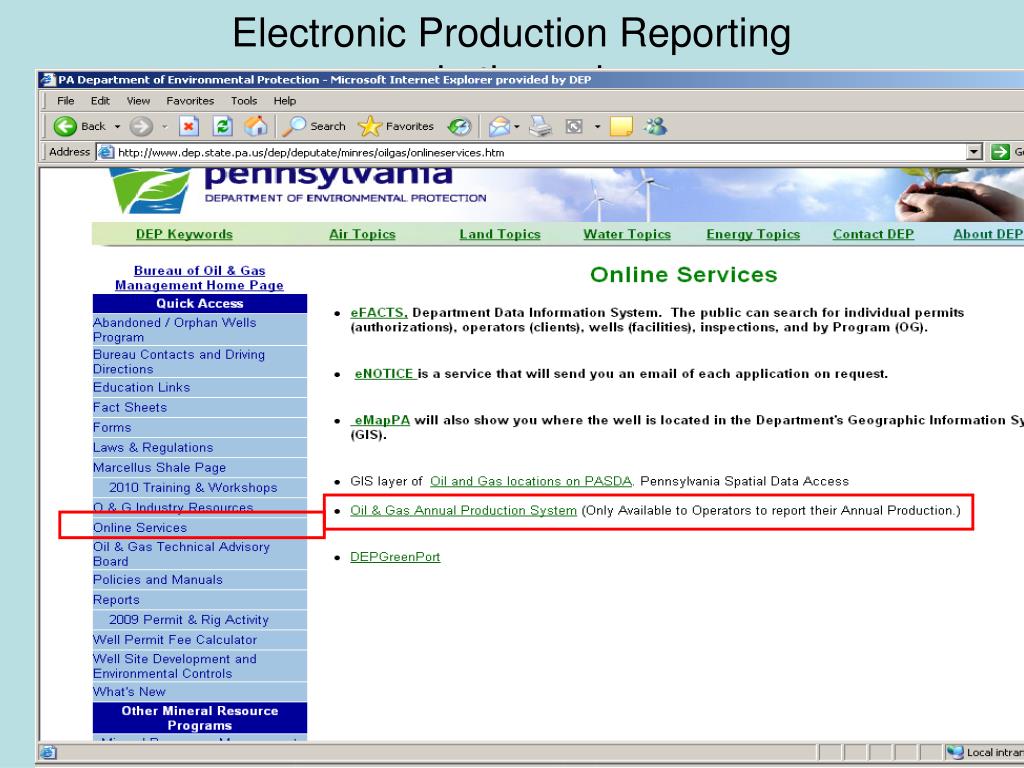
Task: Click the Pennsylvania DEP keystone logo
Action: (150, 190)
